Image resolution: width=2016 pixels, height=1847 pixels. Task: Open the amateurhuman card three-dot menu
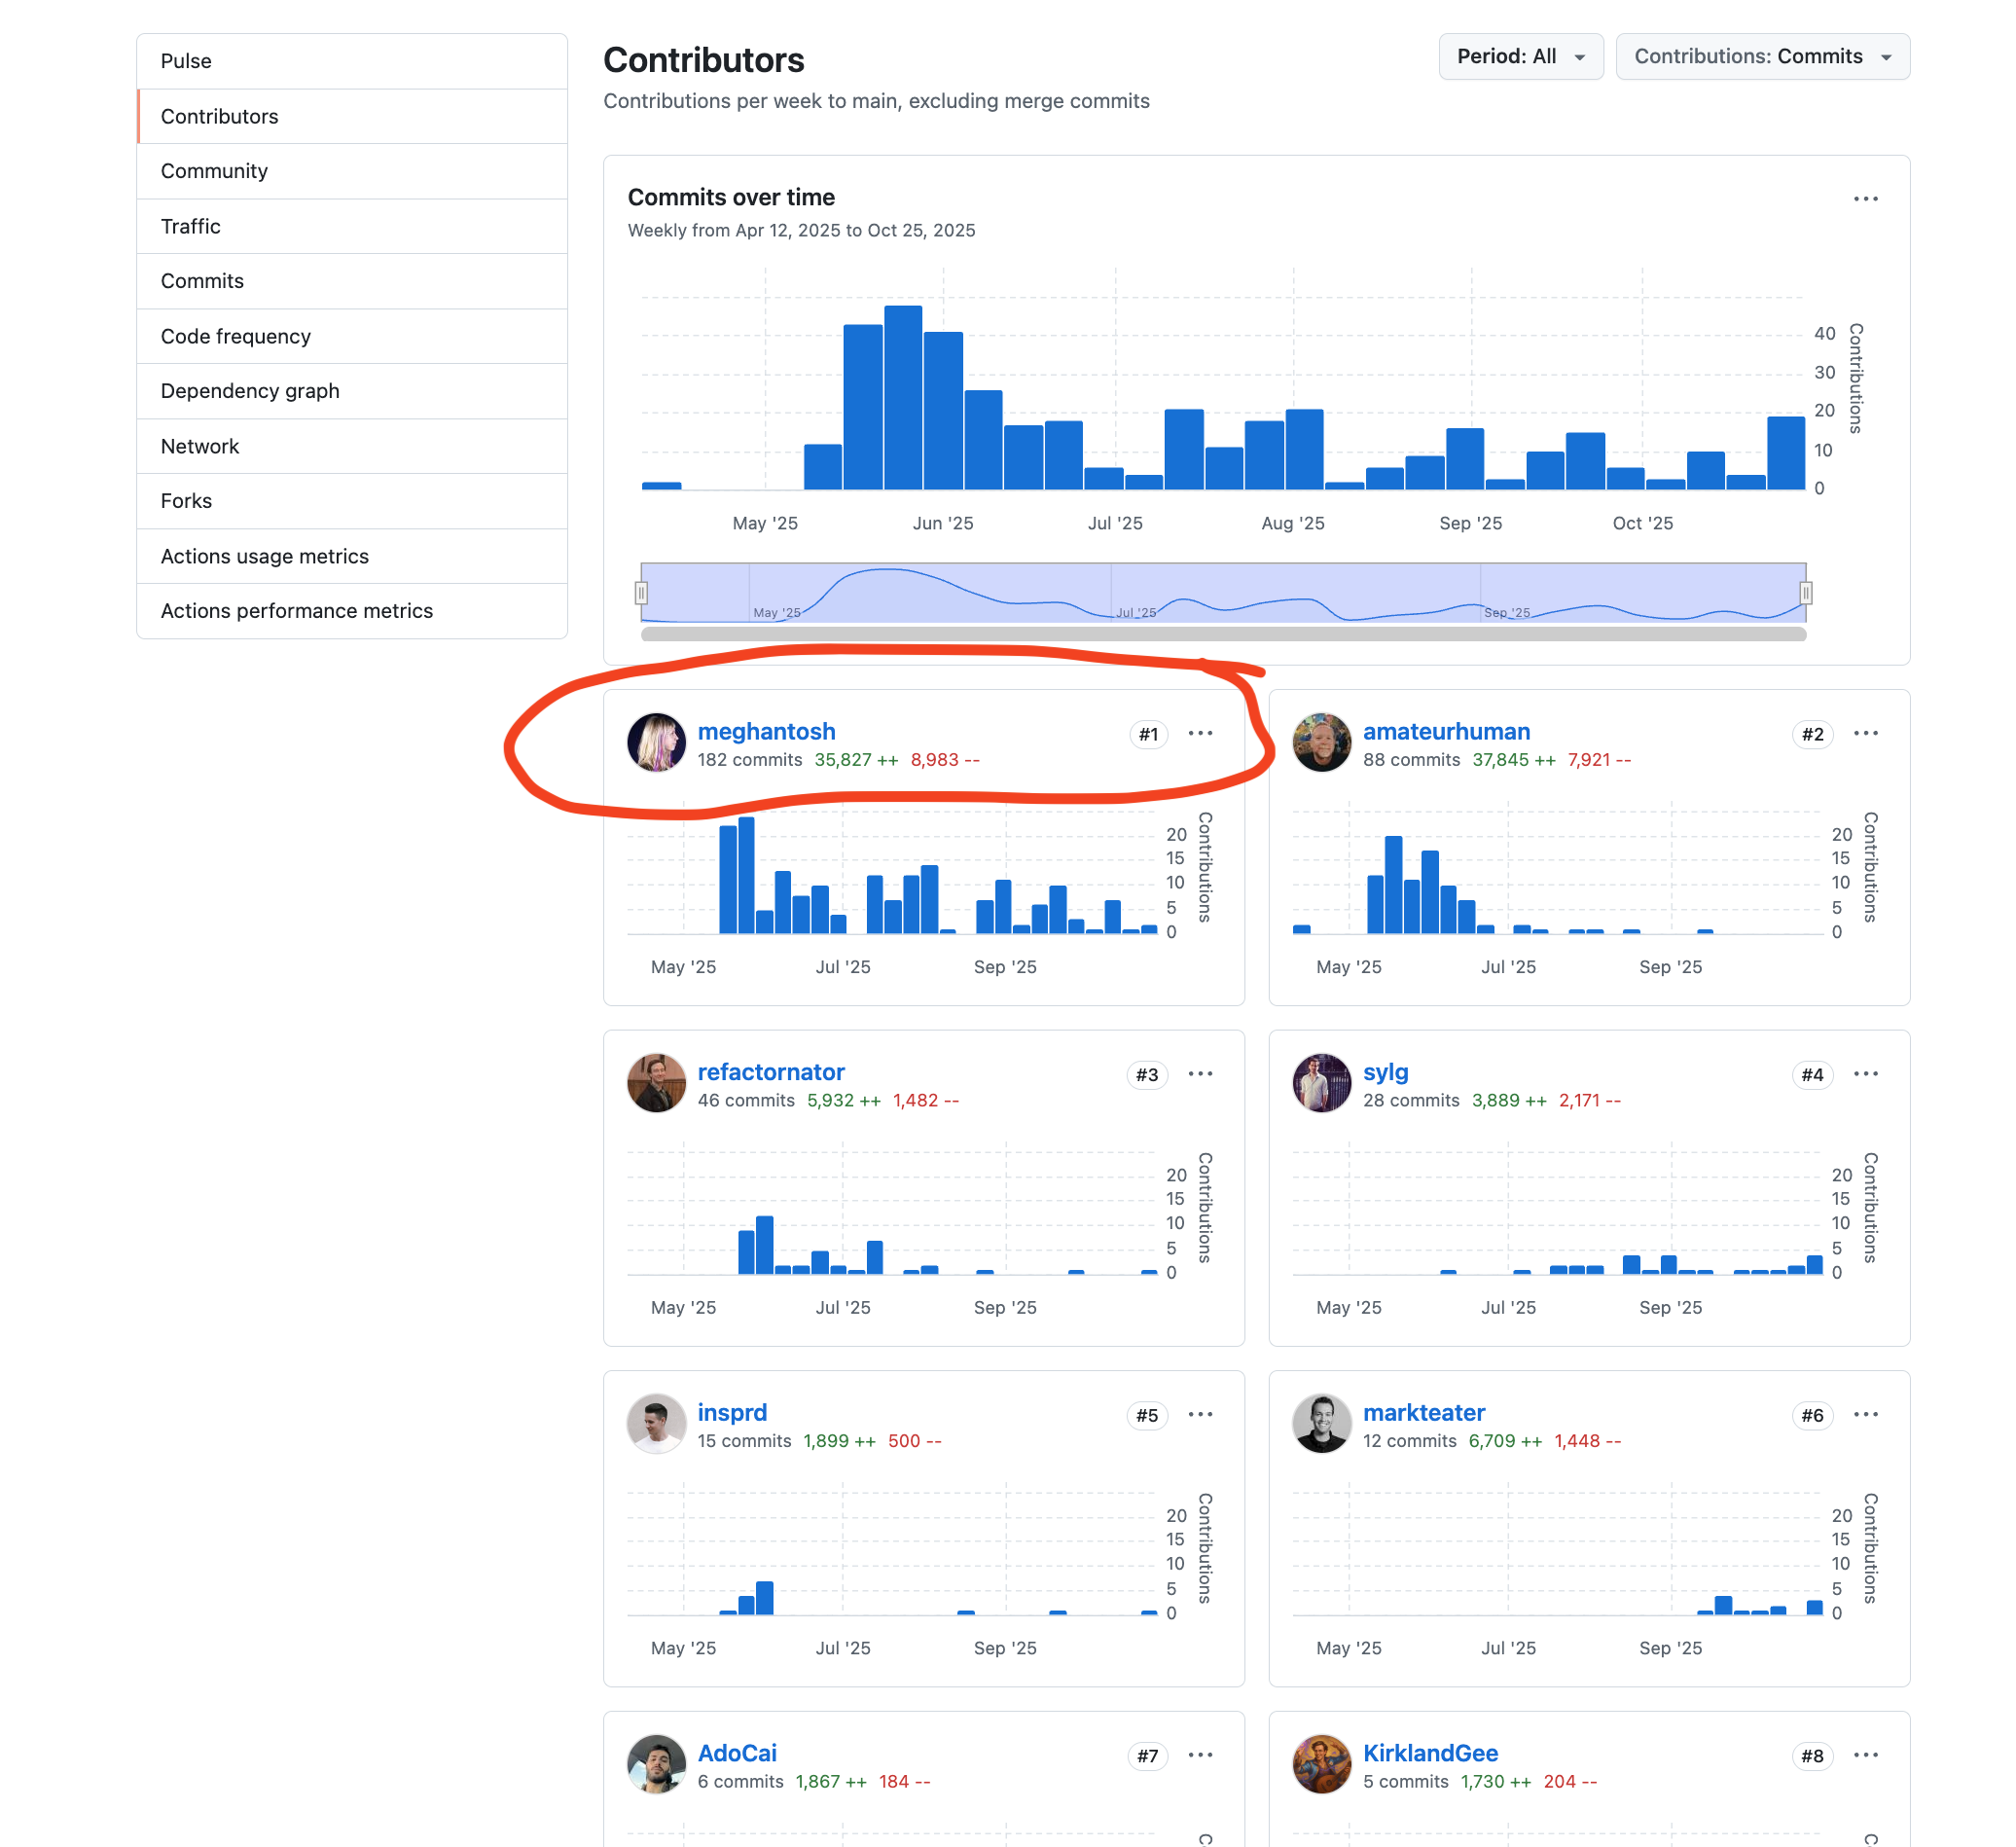[x=1865, y=734]
